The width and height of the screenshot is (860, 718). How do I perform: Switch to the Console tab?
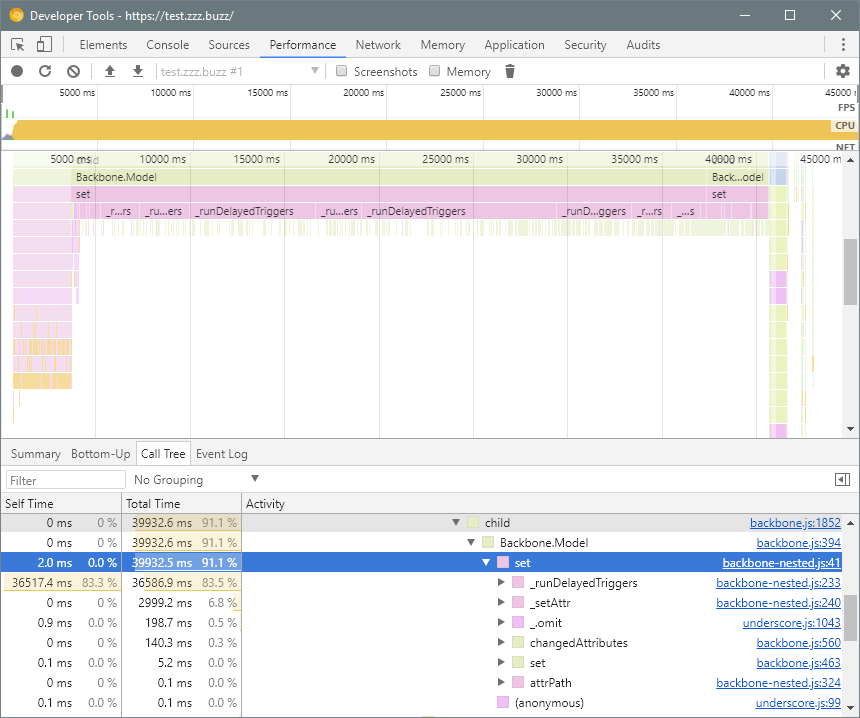tap(167, 45)
